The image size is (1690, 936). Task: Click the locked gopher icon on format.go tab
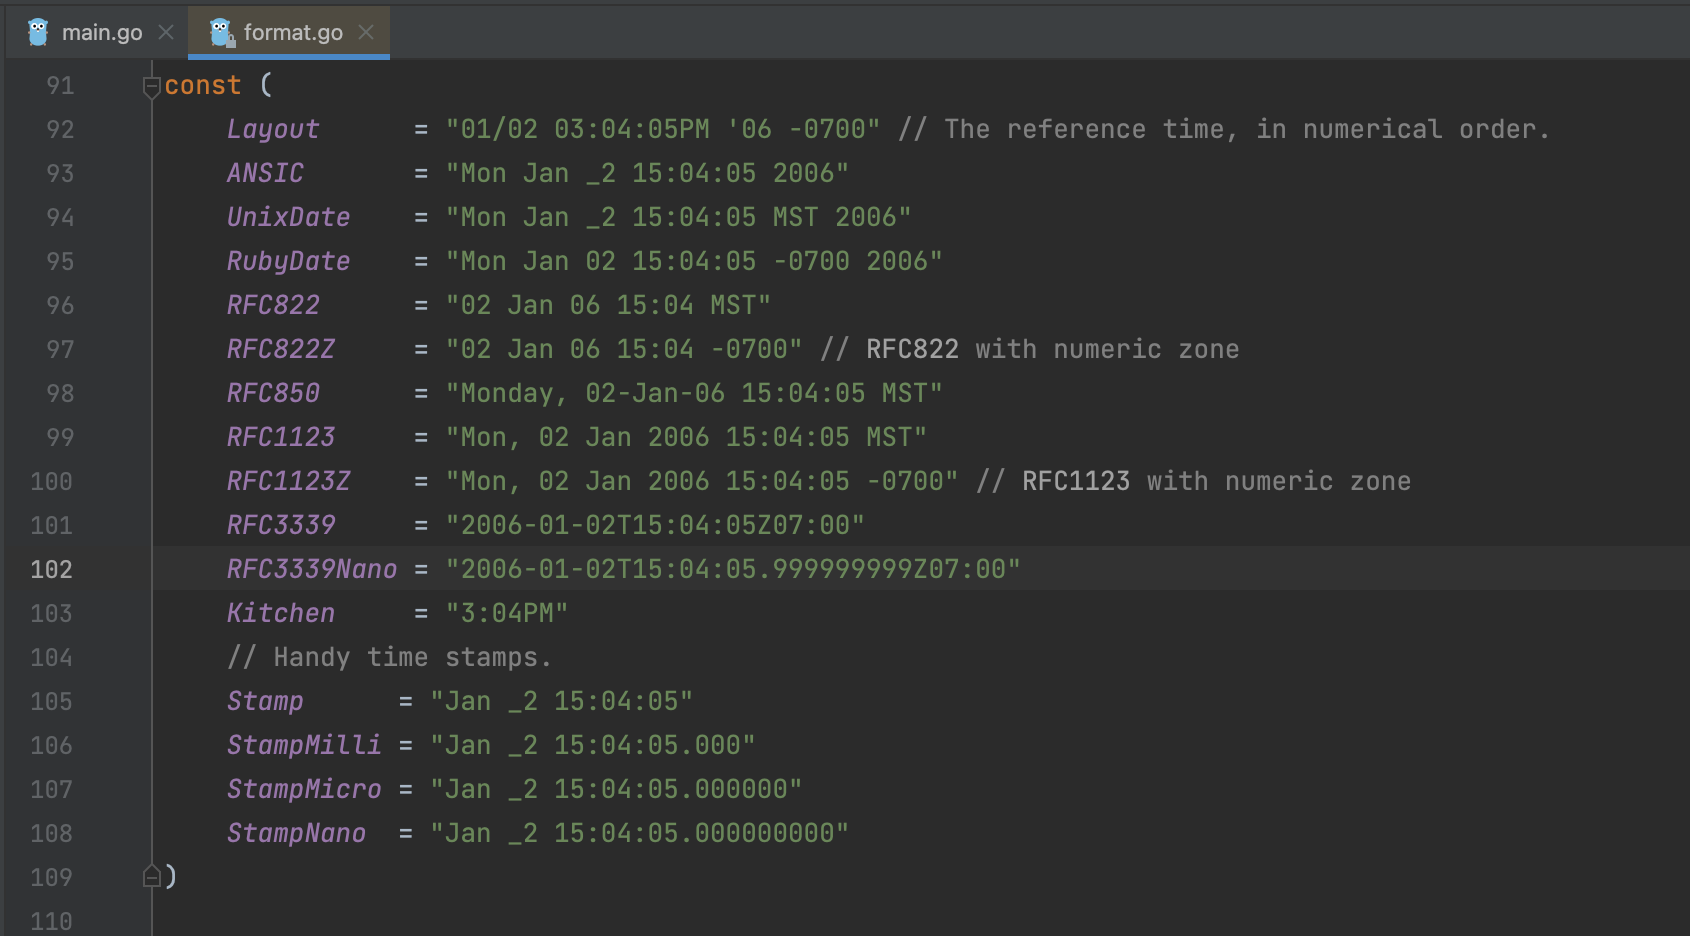coord(221,32)
